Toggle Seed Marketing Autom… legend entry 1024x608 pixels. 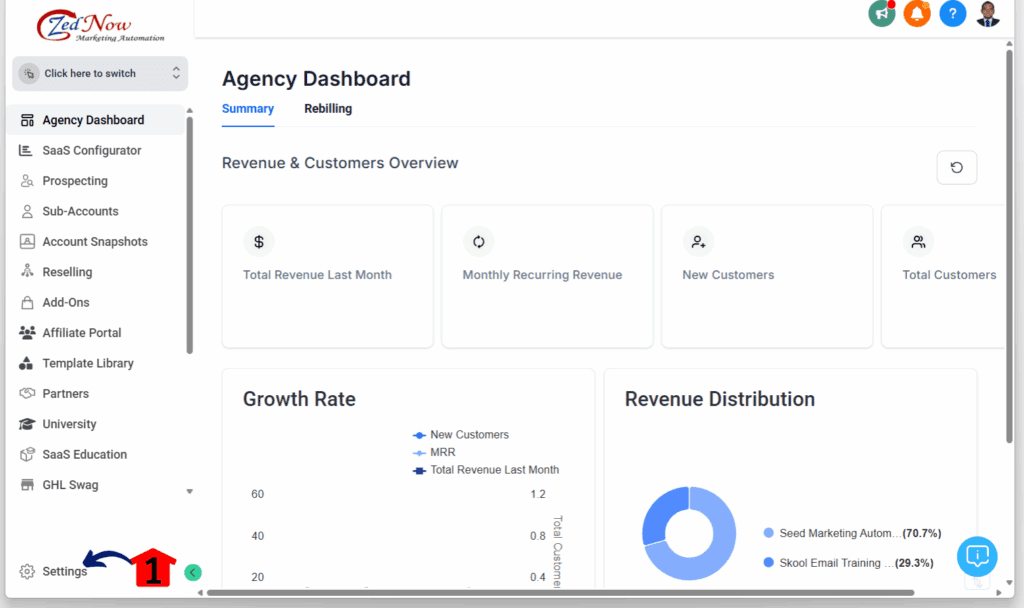852,534
